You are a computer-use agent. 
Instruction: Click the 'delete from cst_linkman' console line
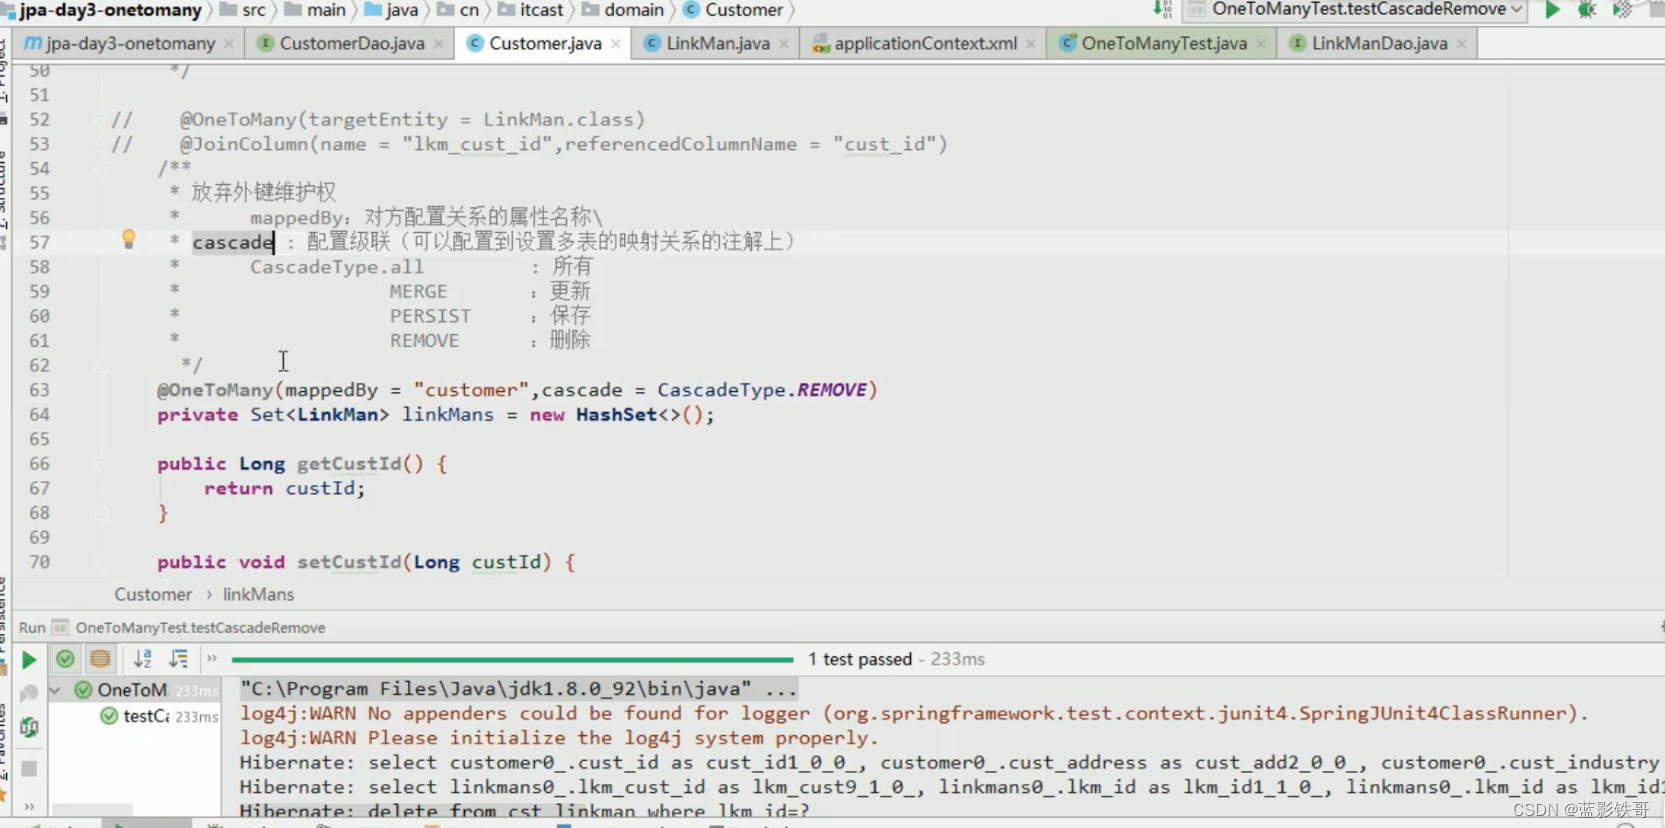click(525, 811)
